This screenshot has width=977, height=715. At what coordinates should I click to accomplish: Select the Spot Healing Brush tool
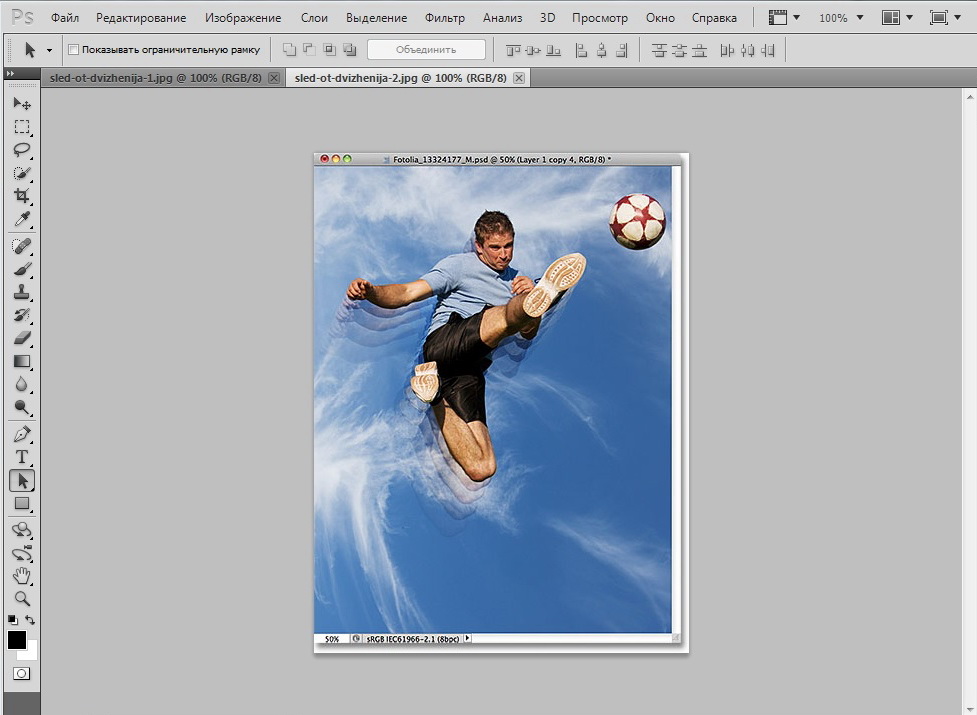point(22,247)
